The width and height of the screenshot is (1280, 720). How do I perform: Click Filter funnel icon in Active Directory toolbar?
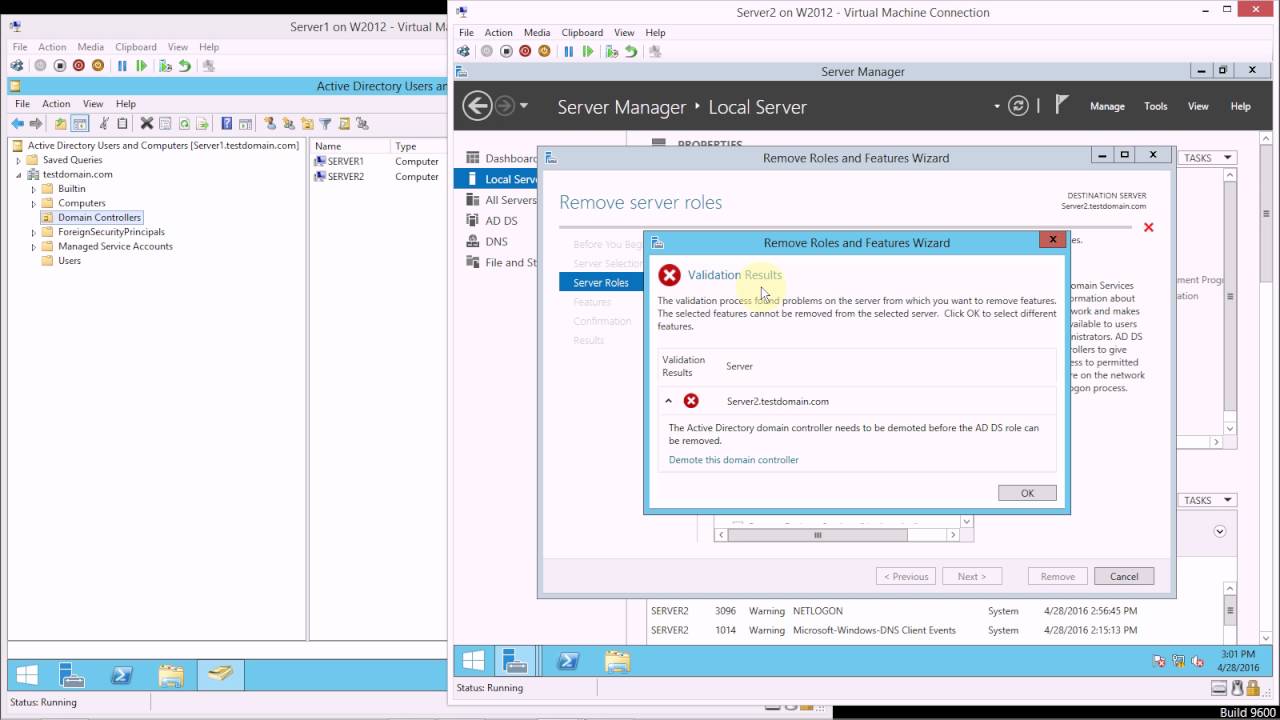pyautogui.click(x=325, y=123)
